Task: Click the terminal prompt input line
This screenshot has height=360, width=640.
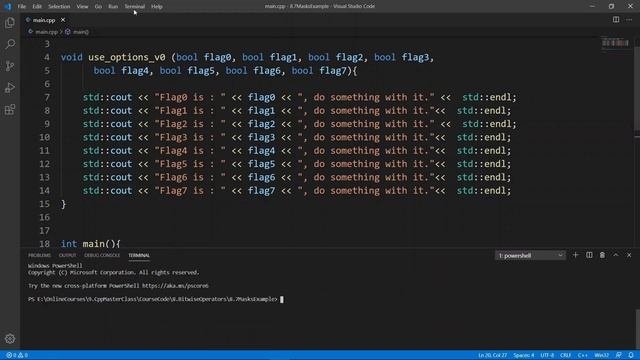Action: [x=156, y=299]
